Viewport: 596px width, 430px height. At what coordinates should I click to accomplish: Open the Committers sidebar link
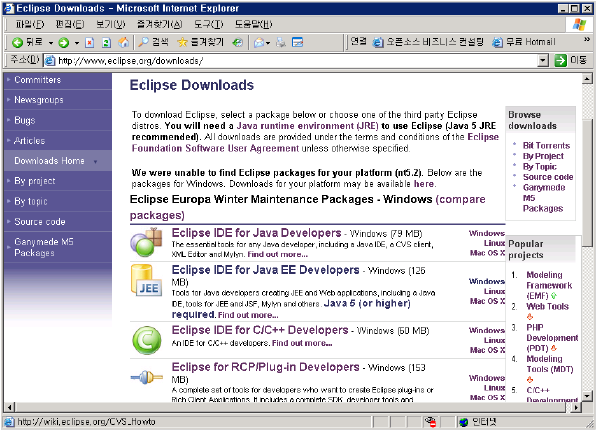tap(38, 80)
